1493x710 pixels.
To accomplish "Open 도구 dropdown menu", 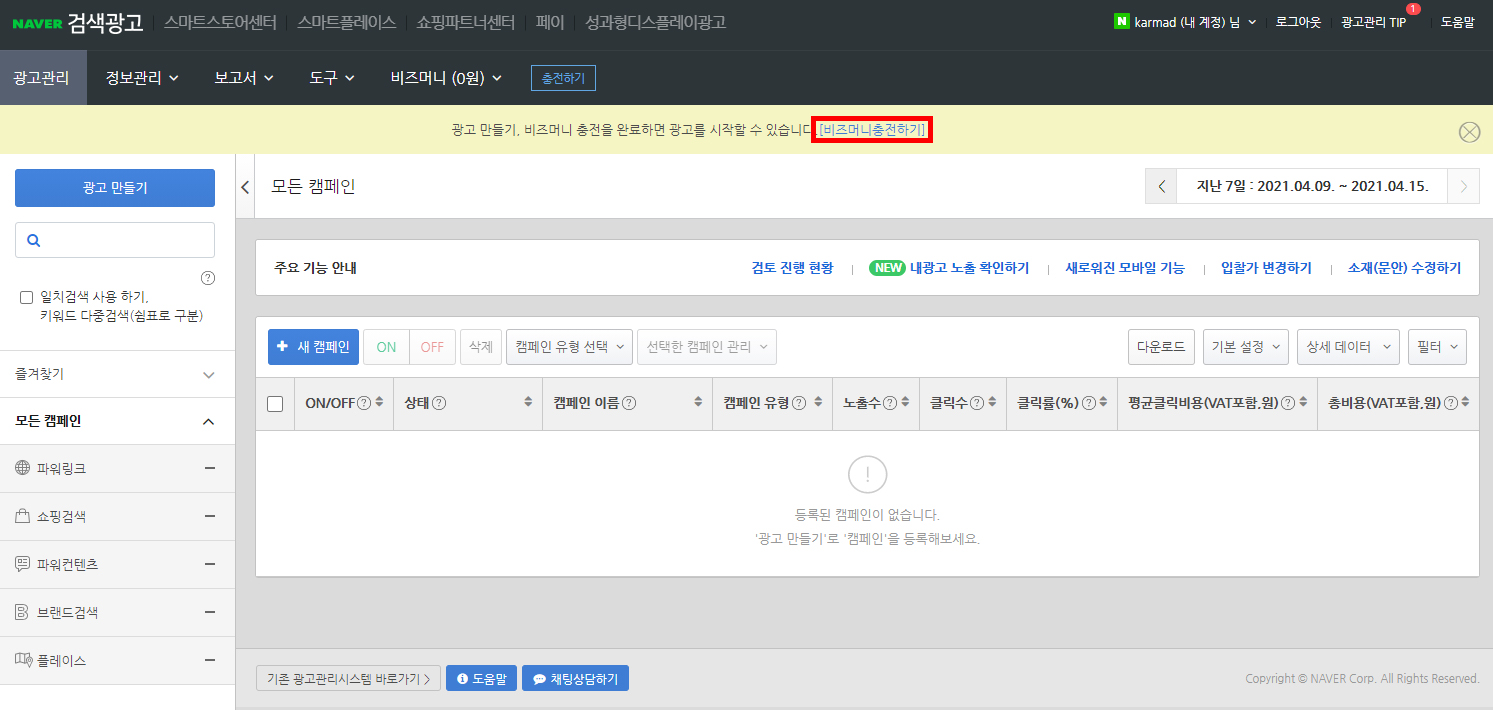I will pyautogui.click(x=332, y=77).
